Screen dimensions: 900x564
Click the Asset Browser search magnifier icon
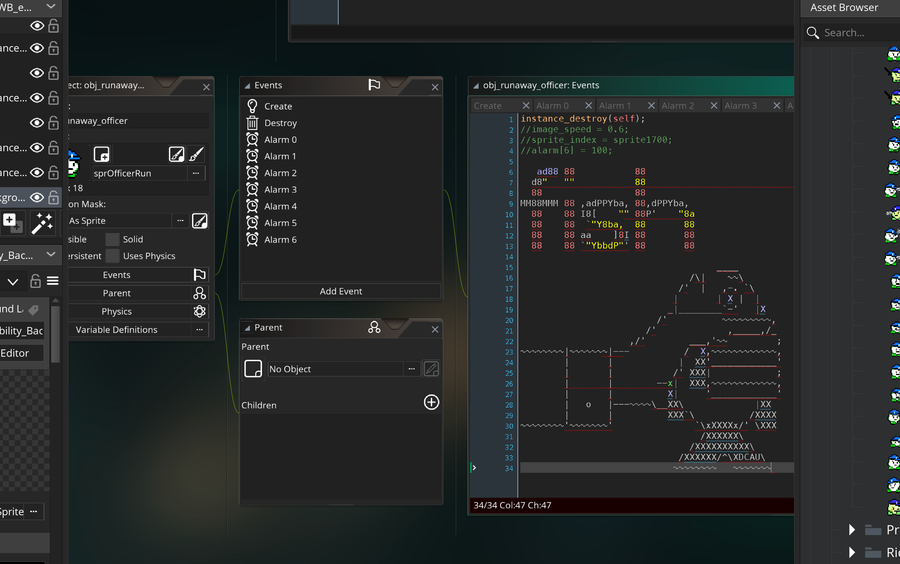point(813,33)
